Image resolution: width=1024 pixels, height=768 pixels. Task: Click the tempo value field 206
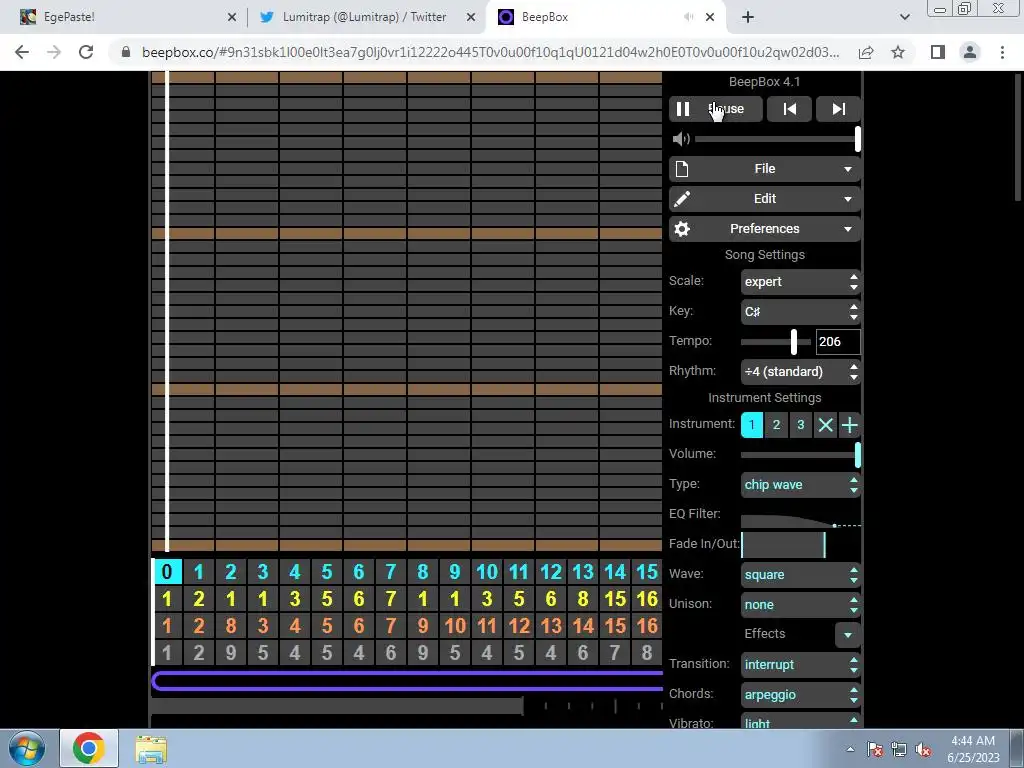(x=838, y=342)
